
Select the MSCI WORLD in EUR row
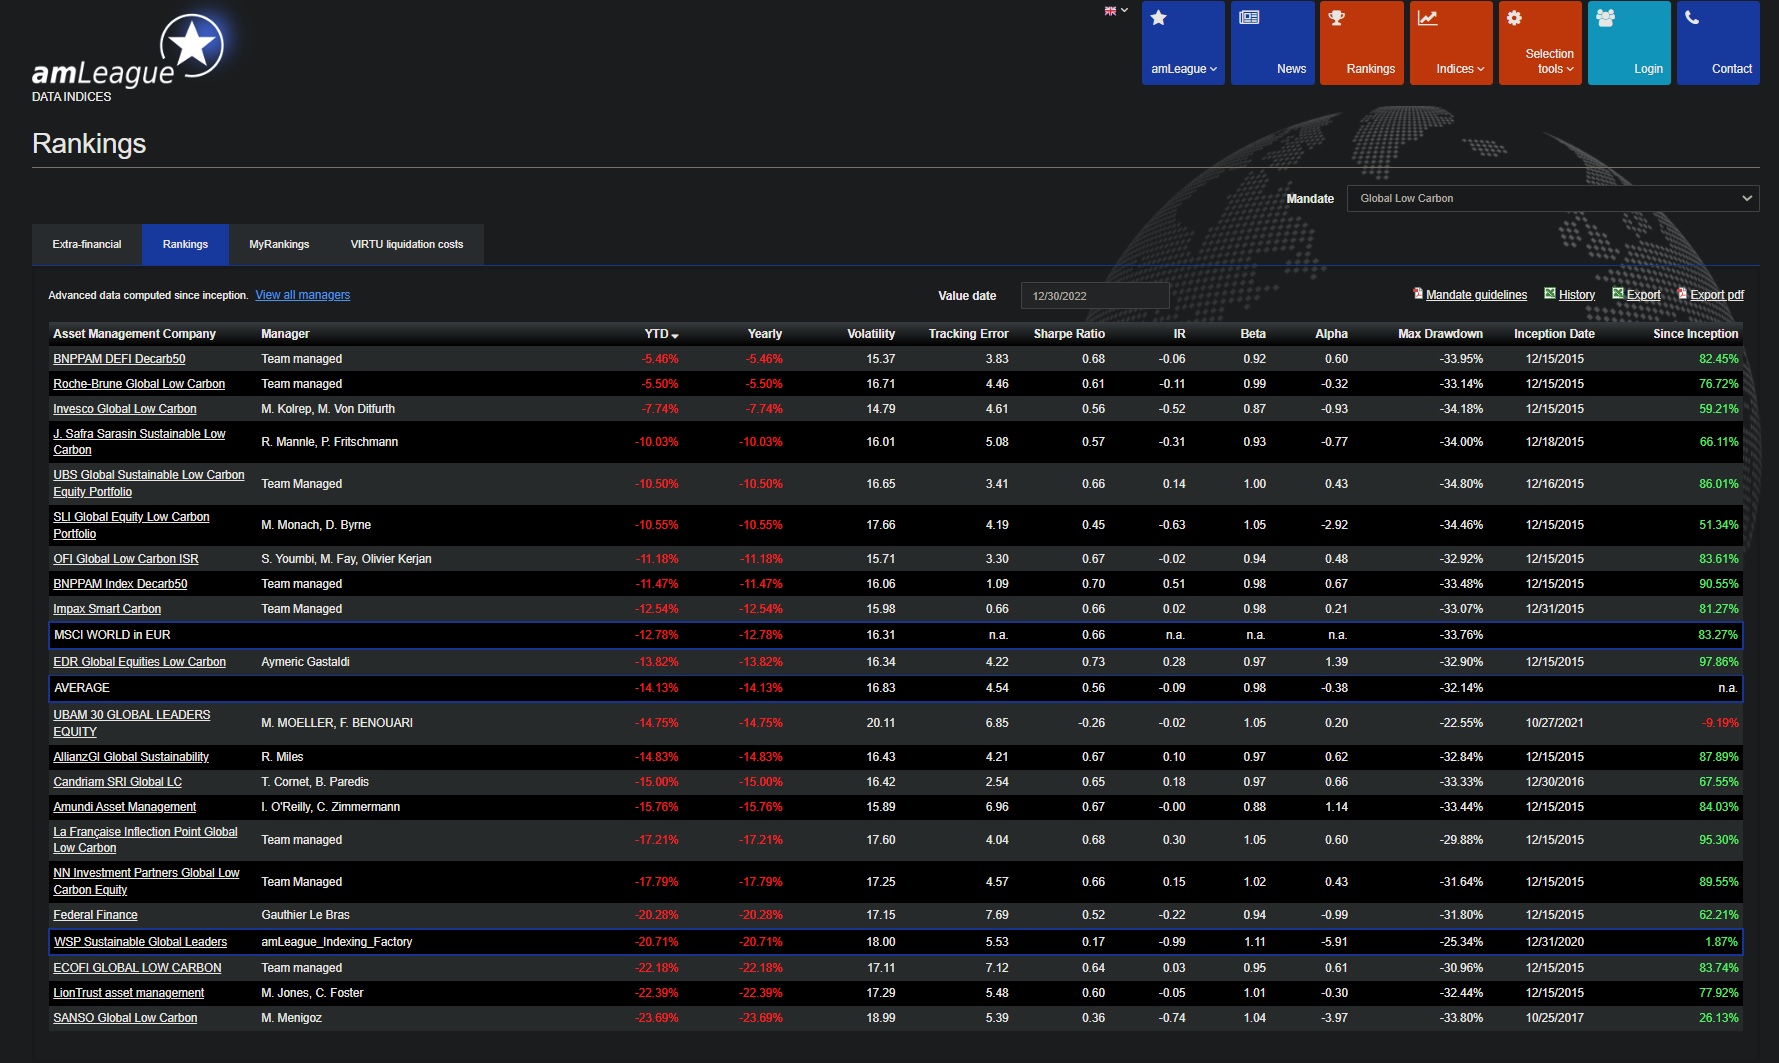[896, 635]
